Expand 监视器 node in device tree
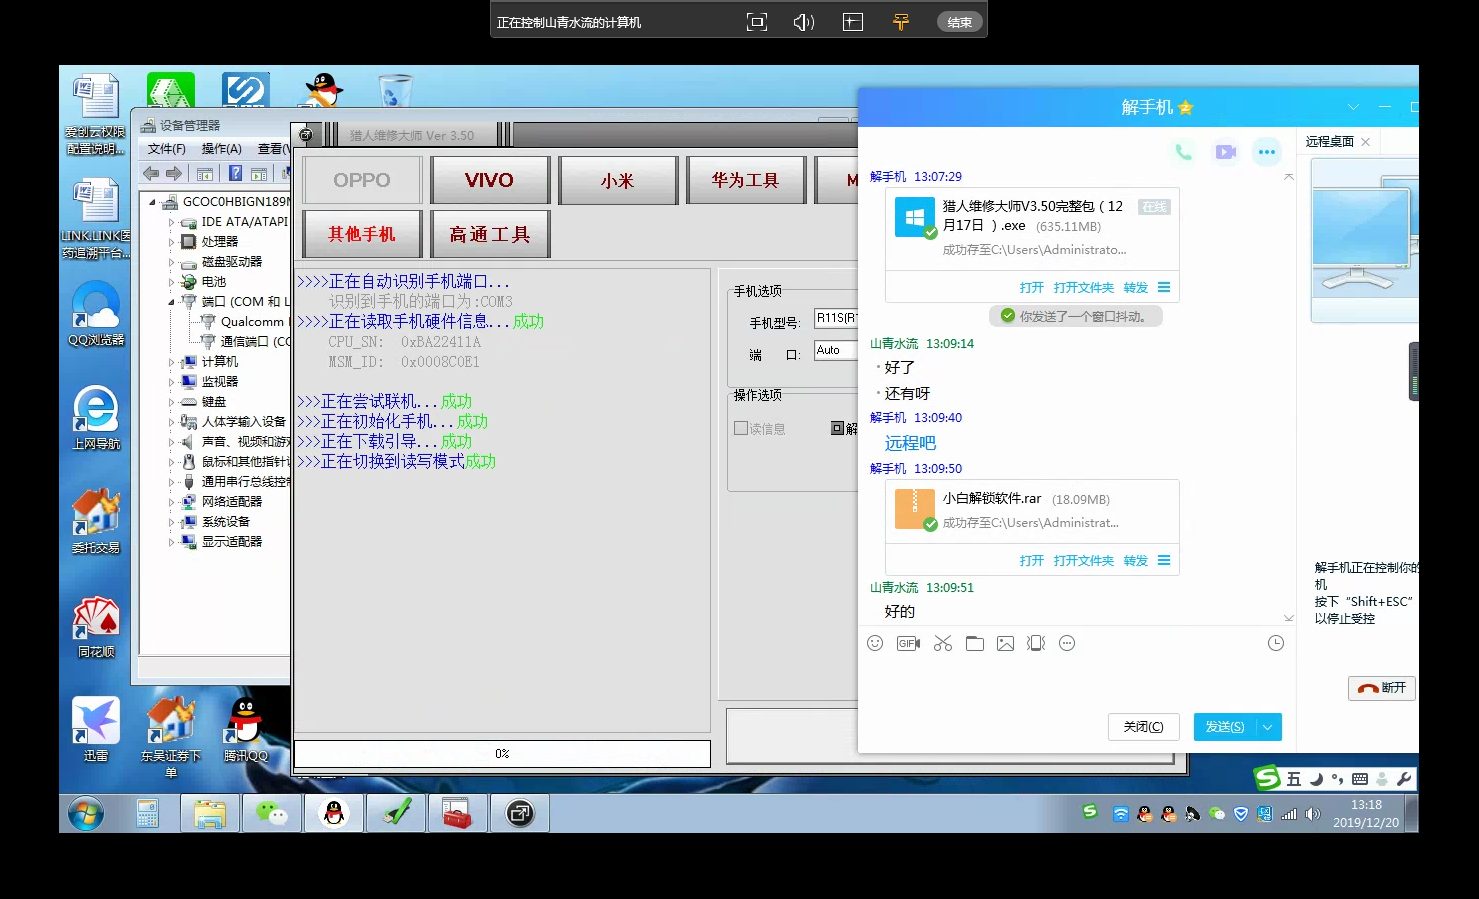The height and width of the screenshot is (899, 1479). click(171, 382)
